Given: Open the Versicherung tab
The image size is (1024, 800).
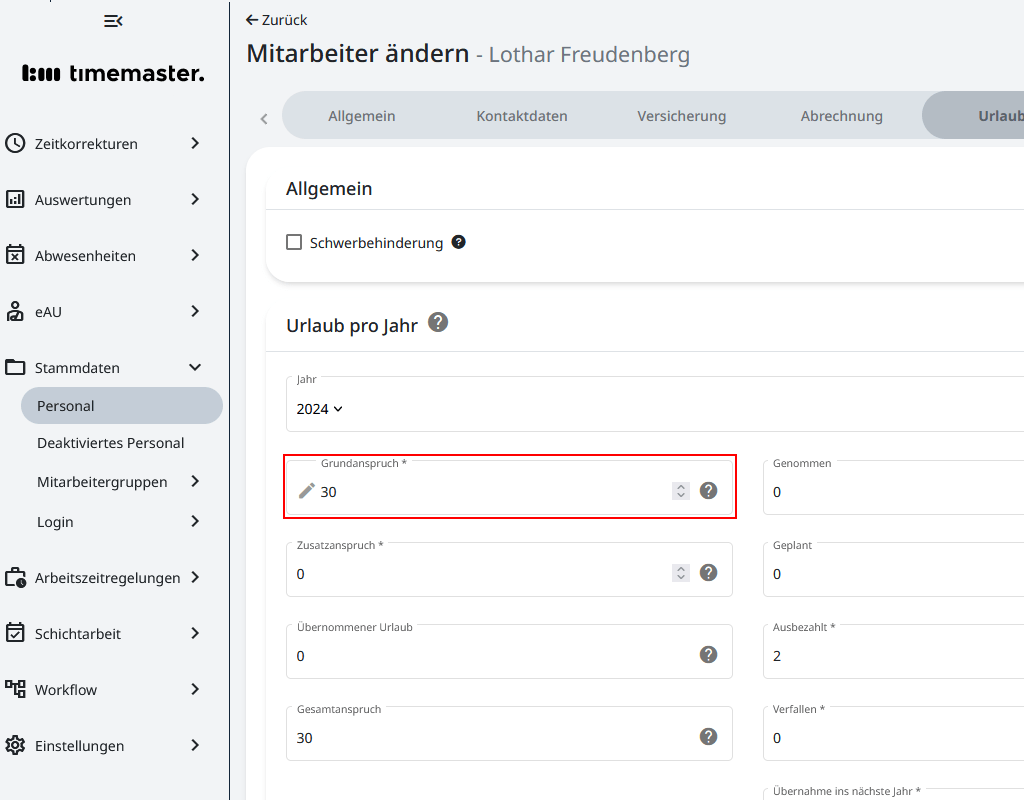Looking at the screenshot, I should pyautogui.click(x=682, y=116).
